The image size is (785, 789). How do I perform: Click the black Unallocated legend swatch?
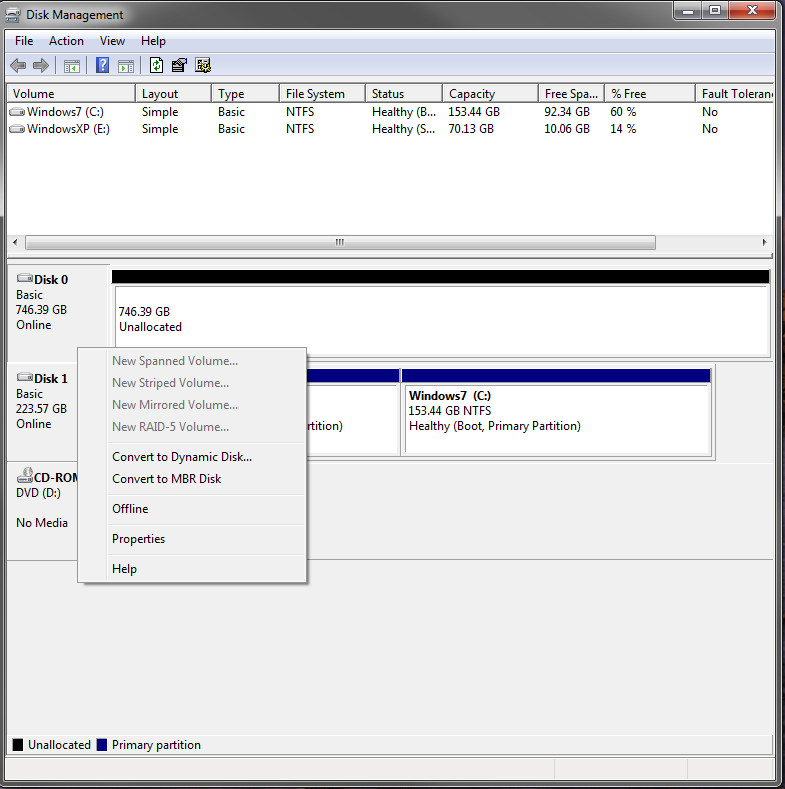(18, 745)
